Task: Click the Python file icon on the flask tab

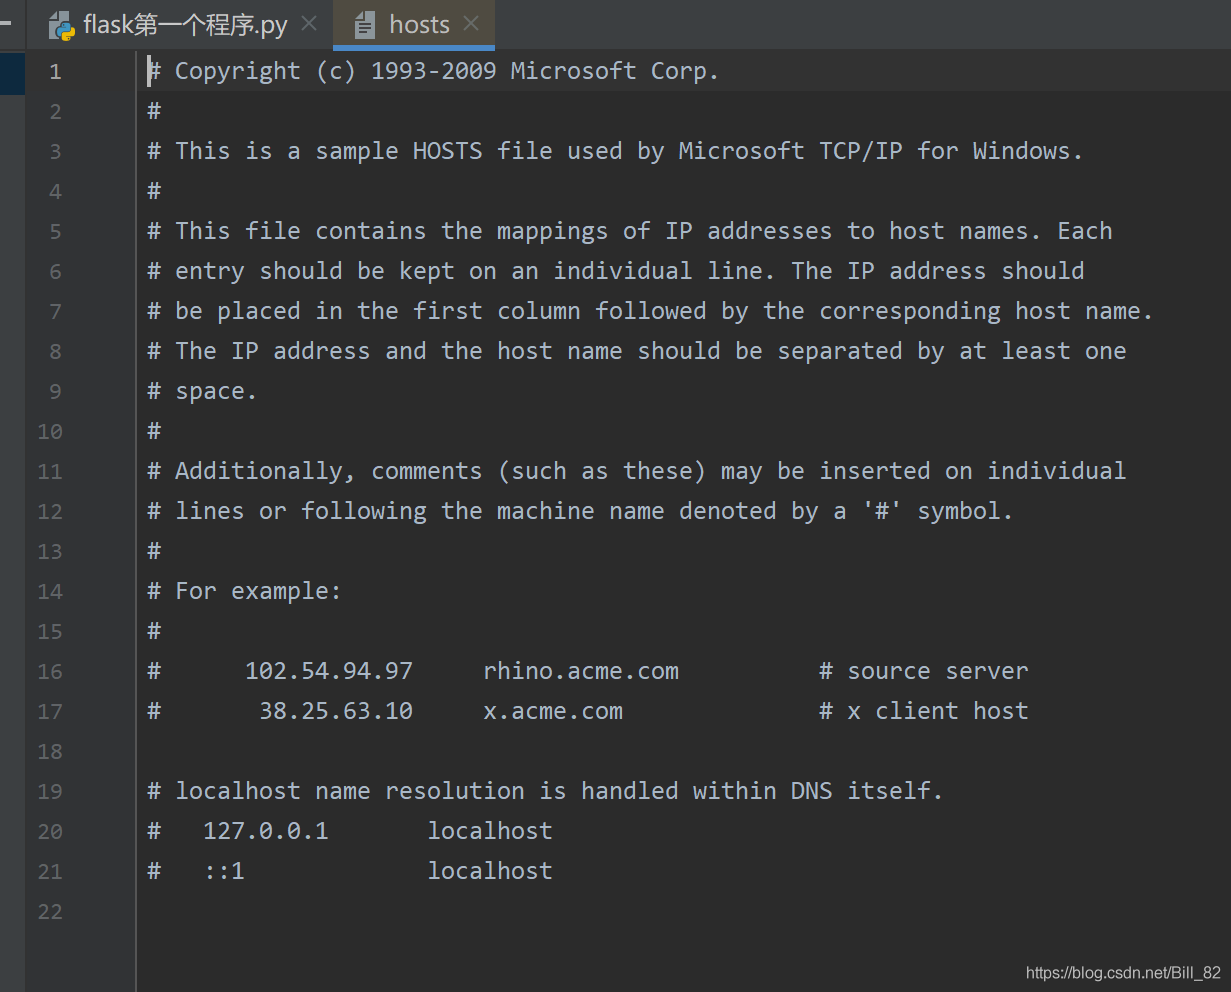Action: pyautogui.click(x=62, y=25)
